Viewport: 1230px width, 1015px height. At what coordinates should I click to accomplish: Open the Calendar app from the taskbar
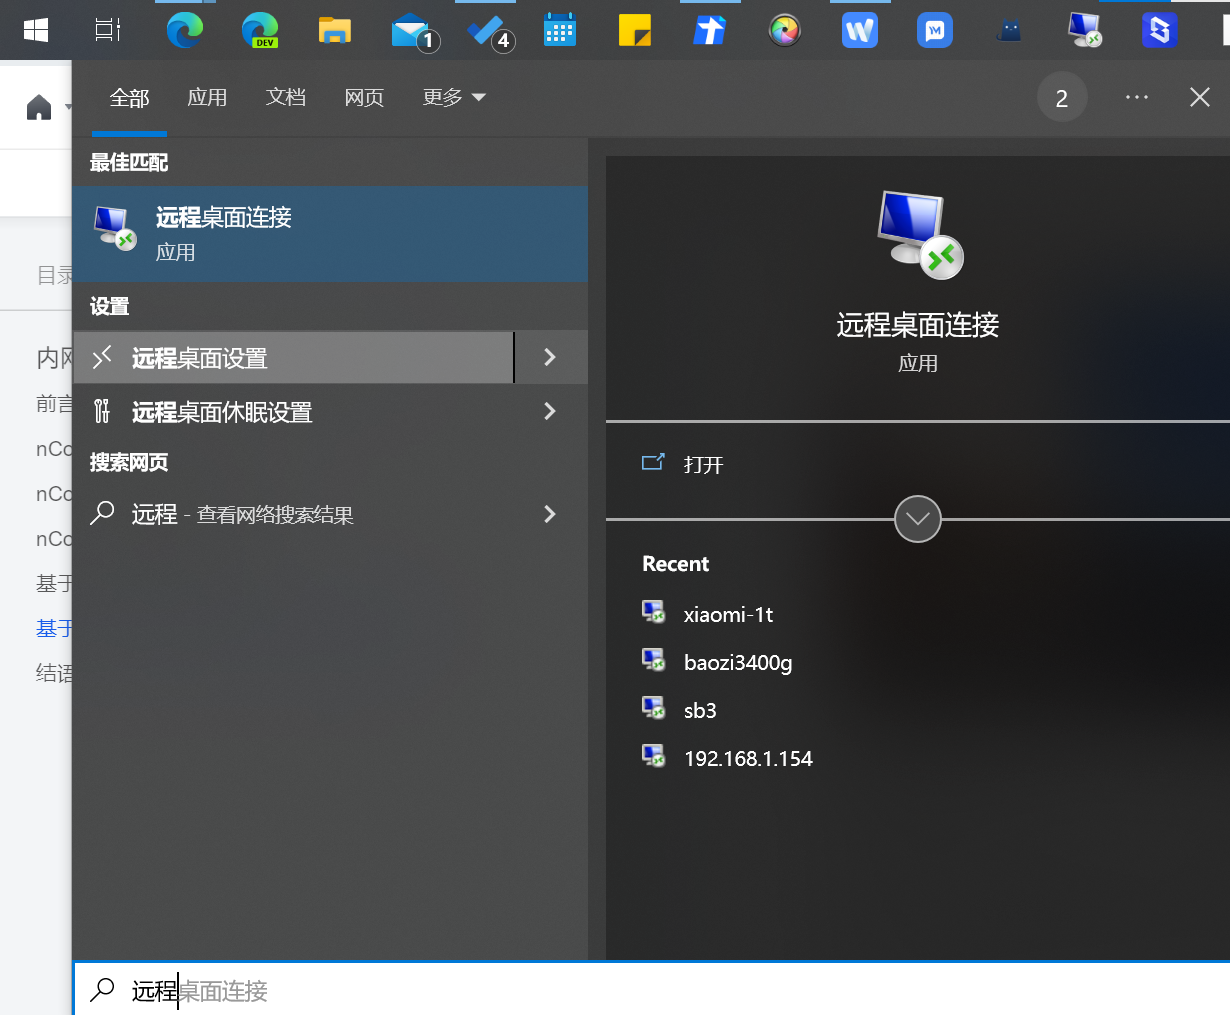click(x=559, y=30)
